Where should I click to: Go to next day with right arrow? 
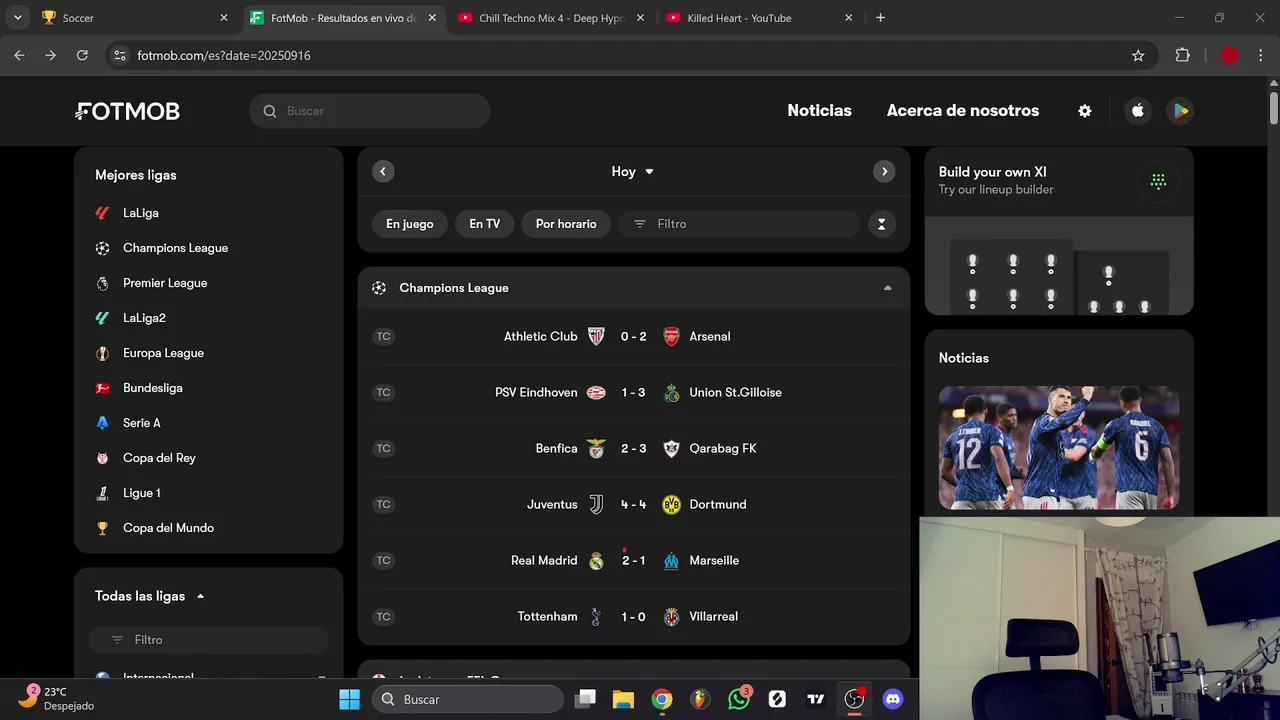tap(884, 171)
